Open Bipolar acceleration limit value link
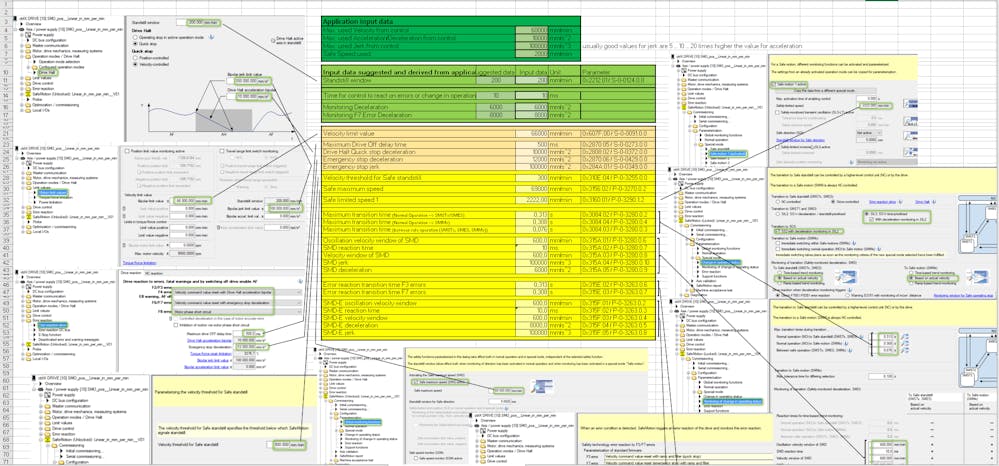 (x=206, y=367)
